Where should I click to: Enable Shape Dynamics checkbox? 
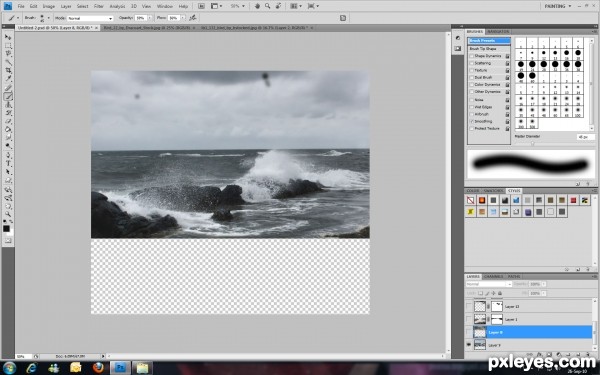pyautogui.click(x=471, y=56)
